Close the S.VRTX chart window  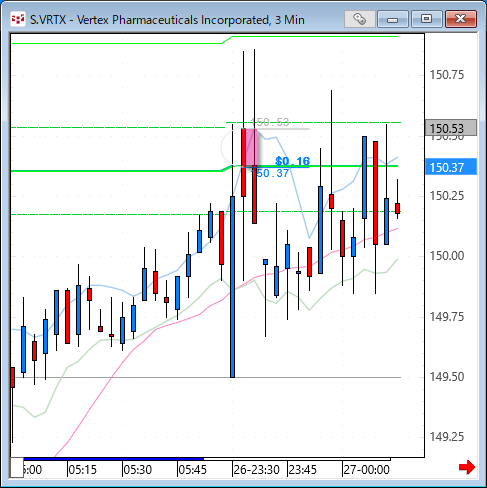tap(461, 19)
